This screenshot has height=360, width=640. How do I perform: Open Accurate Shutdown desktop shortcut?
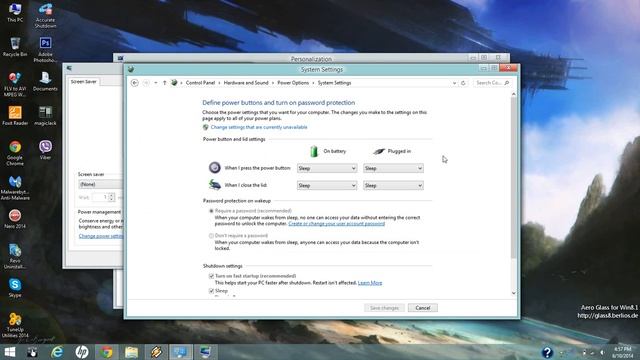45,15
